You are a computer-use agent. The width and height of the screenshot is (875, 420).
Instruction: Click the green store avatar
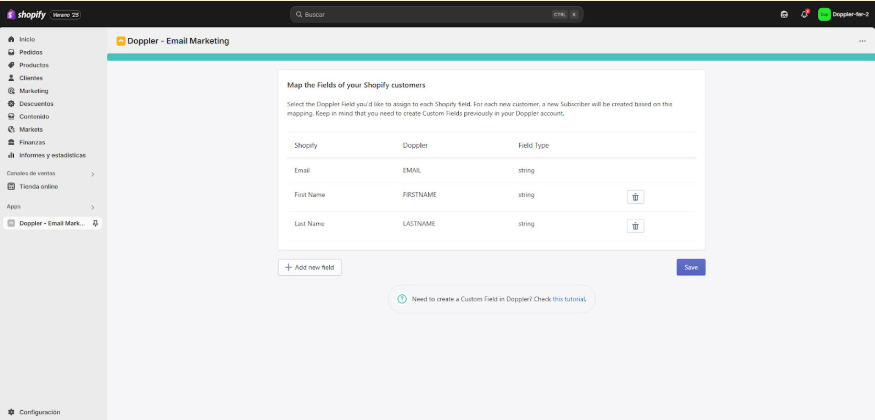[x=824, y=15]
